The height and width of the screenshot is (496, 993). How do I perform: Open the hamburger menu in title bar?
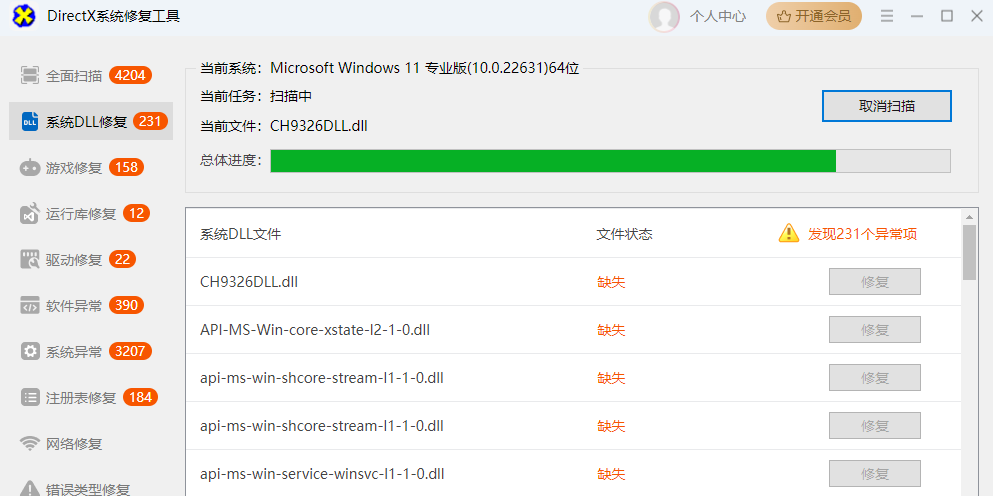pos(886,16)
